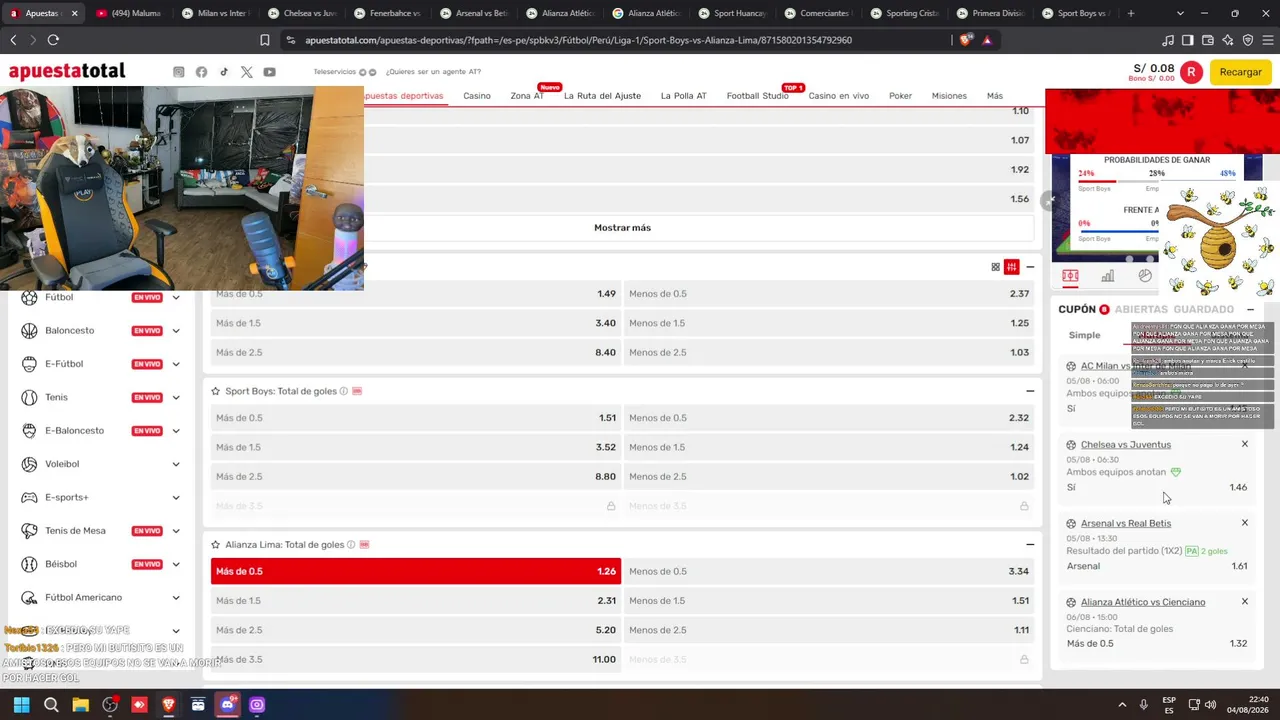Image resolution: width=1280 pixels, height=720 pixels.
Task: Collapse the Alianza Lima: Total de goles market
Action: pos(1030,545)
